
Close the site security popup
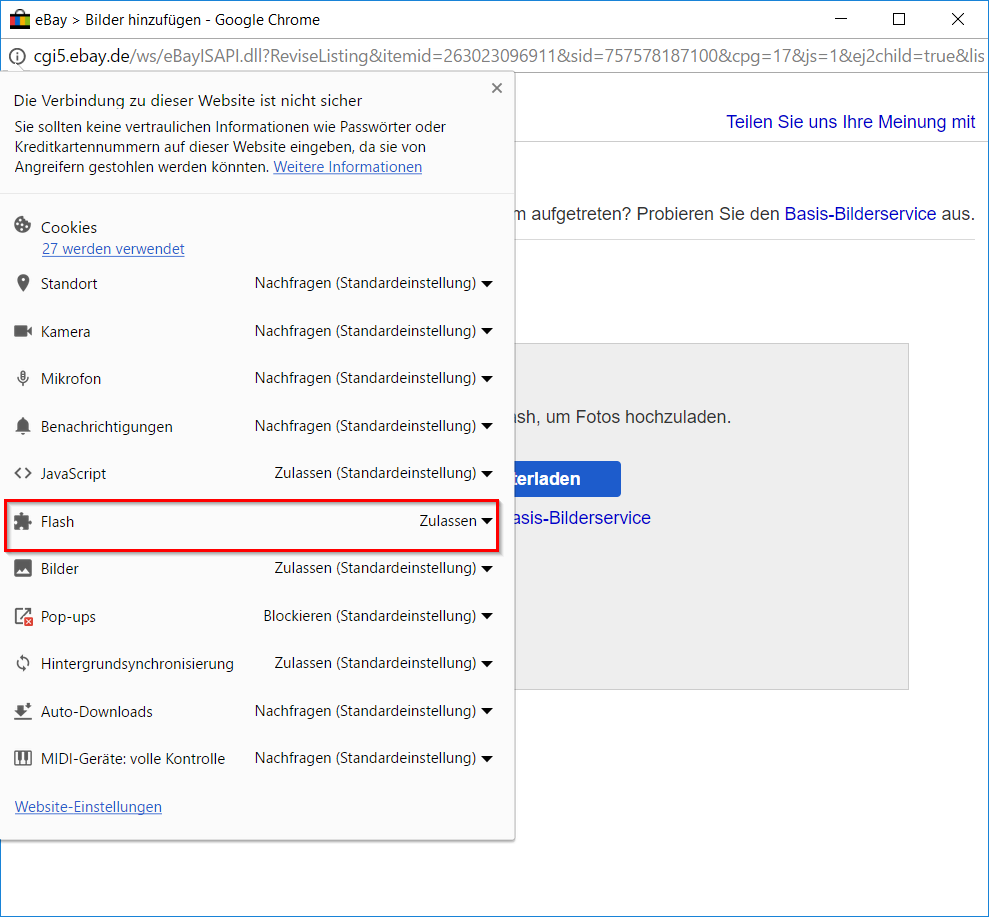[x=497, y=88]
